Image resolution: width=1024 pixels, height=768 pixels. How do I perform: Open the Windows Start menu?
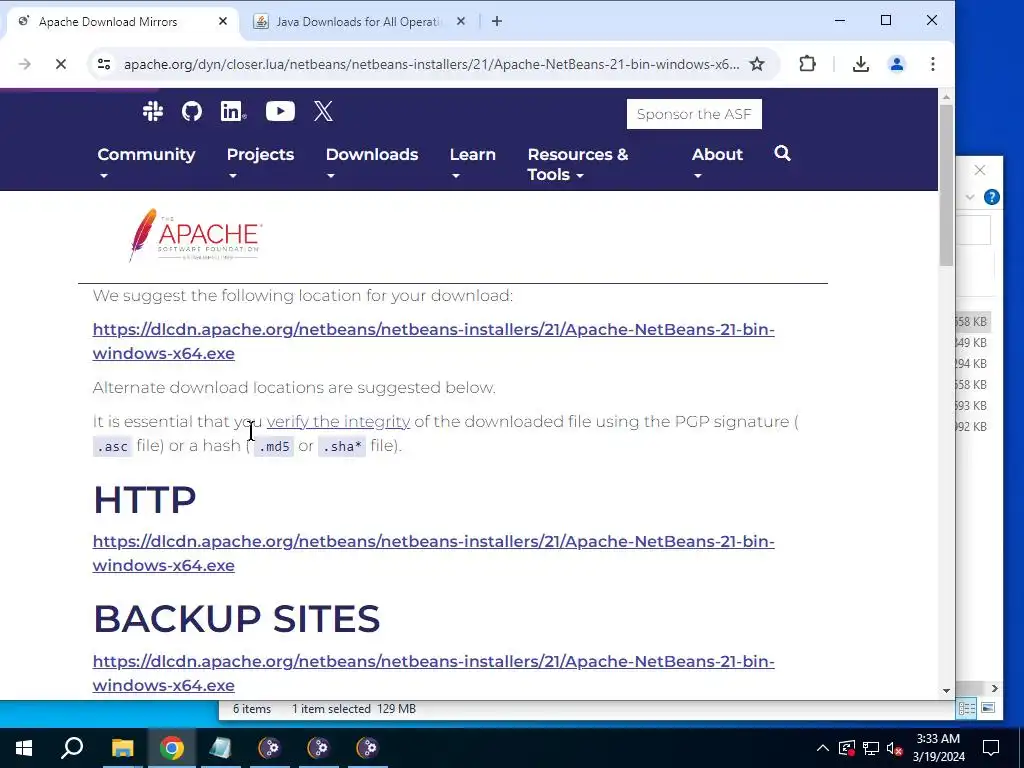(x=24, y=748)
